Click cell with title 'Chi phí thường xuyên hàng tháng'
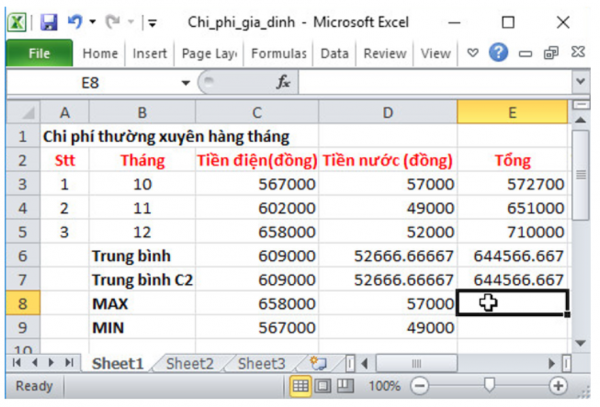 pyautogui.click(x=166, y=137)
